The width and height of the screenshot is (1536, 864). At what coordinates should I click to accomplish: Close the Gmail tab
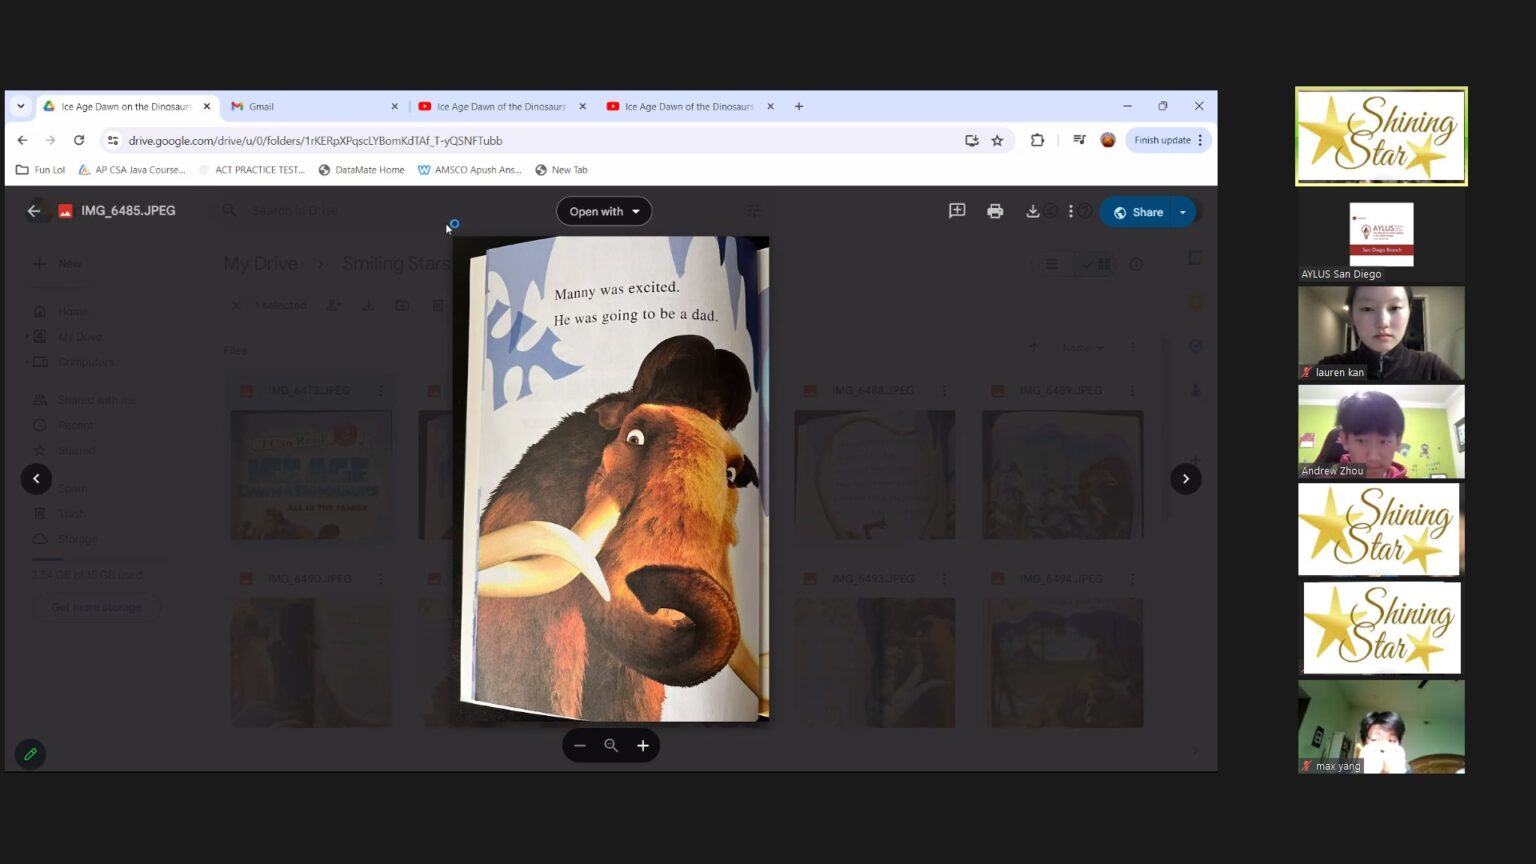[x=394, y=106]
